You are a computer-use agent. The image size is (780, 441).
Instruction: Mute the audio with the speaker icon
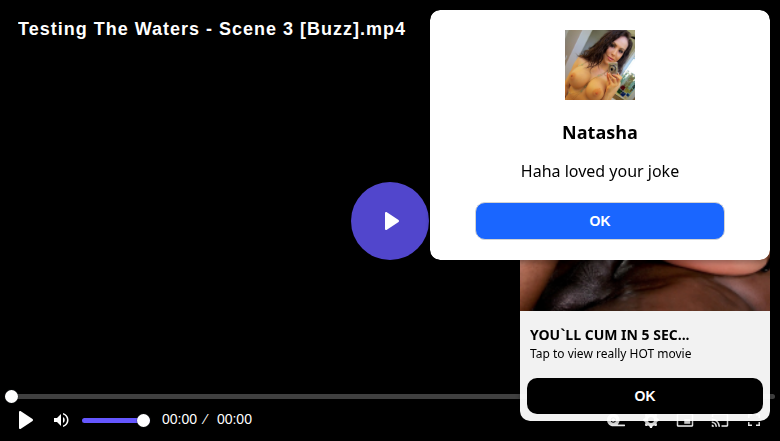[x=61, y=420]
